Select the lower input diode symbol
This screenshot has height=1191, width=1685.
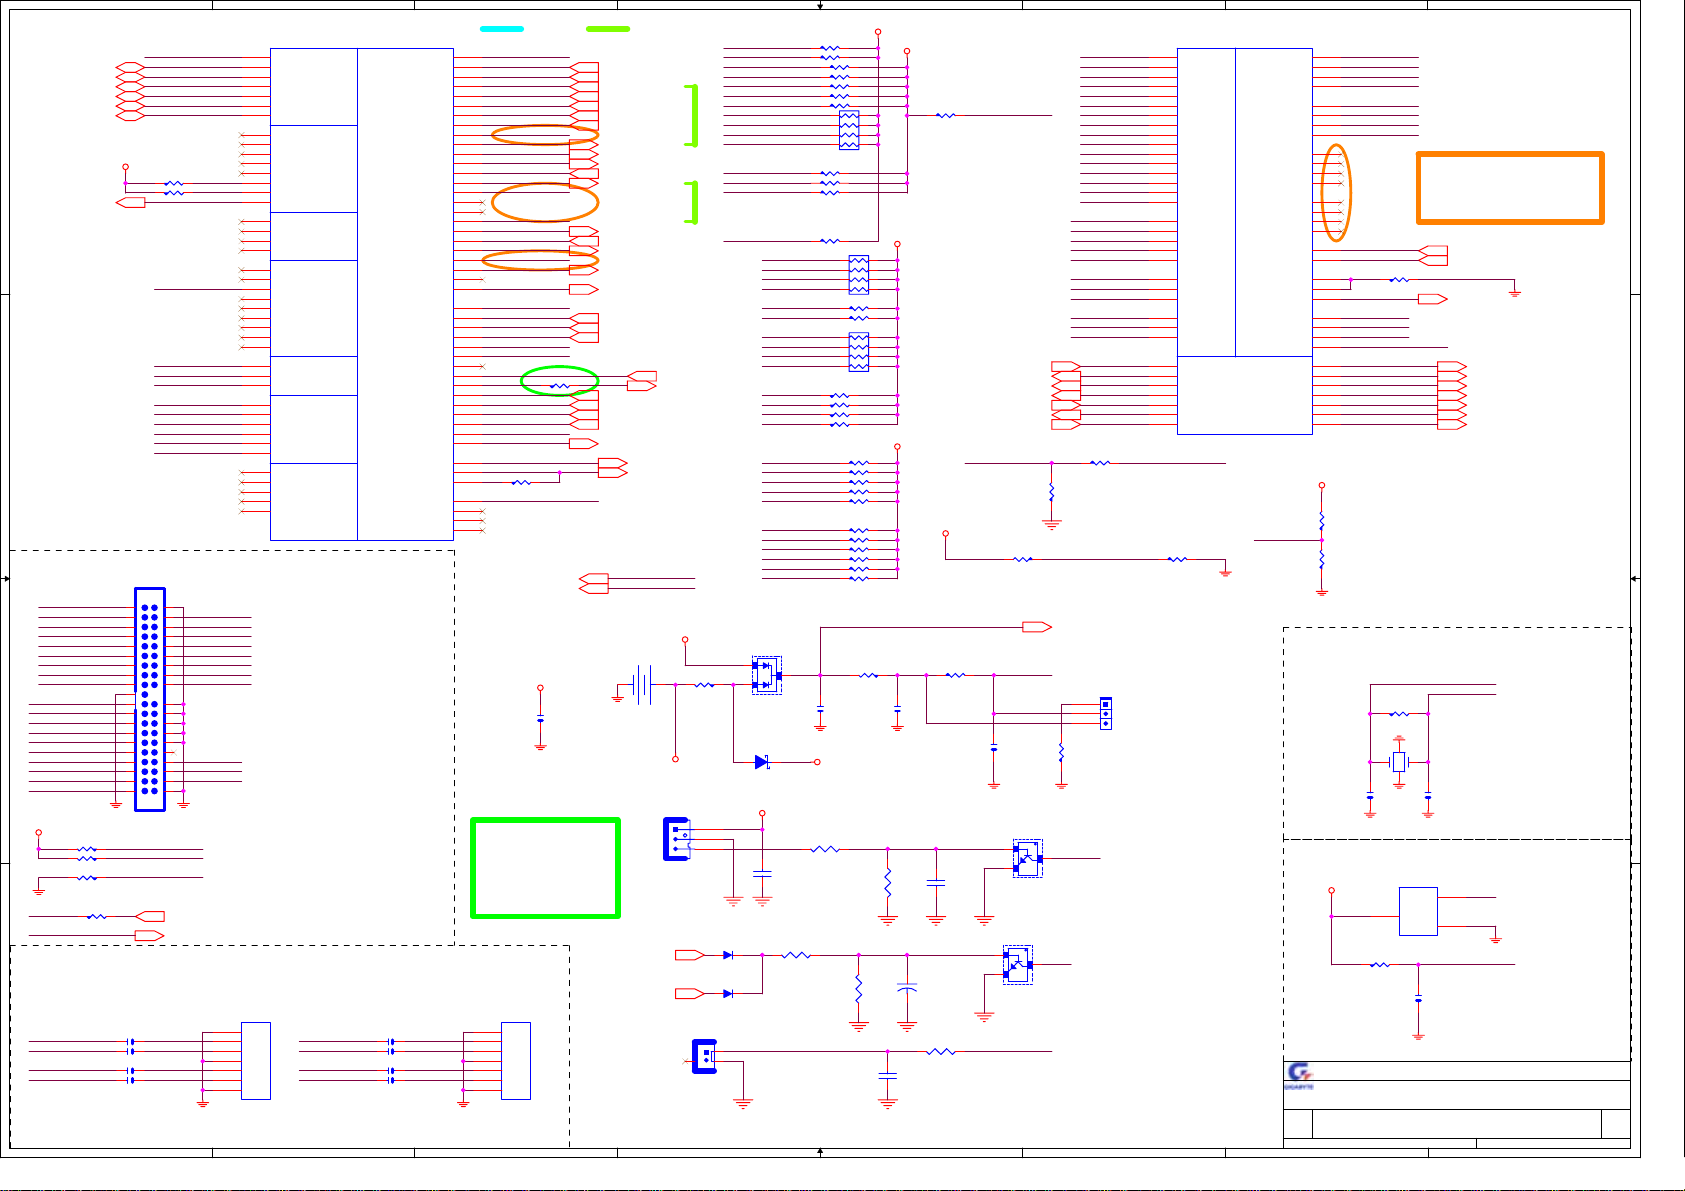727,993
